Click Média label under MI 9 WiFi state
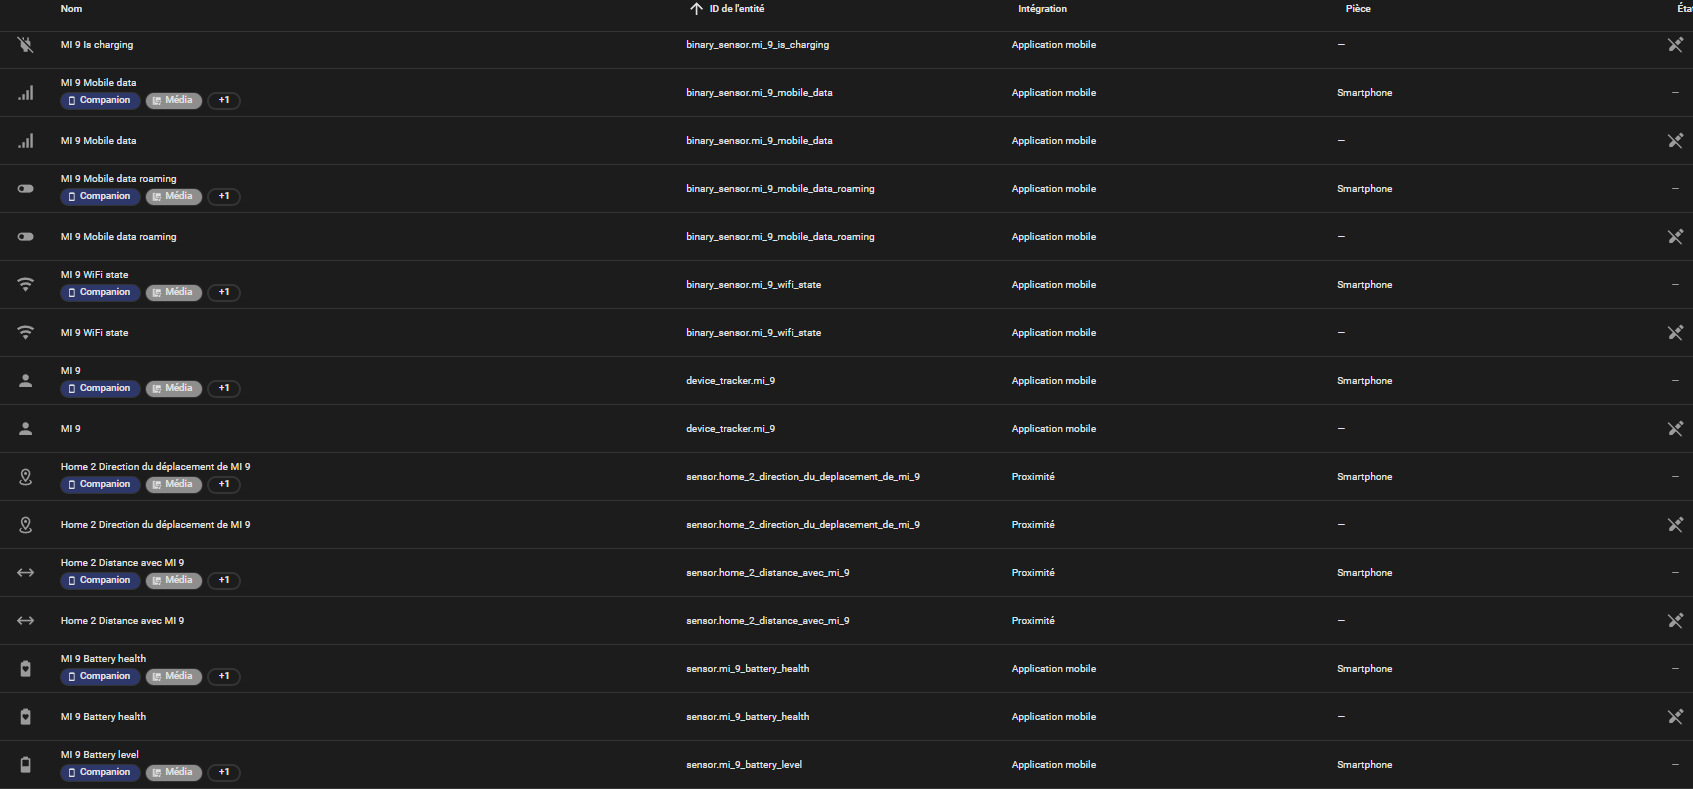Screen dimensions: 1693x789 174,292
